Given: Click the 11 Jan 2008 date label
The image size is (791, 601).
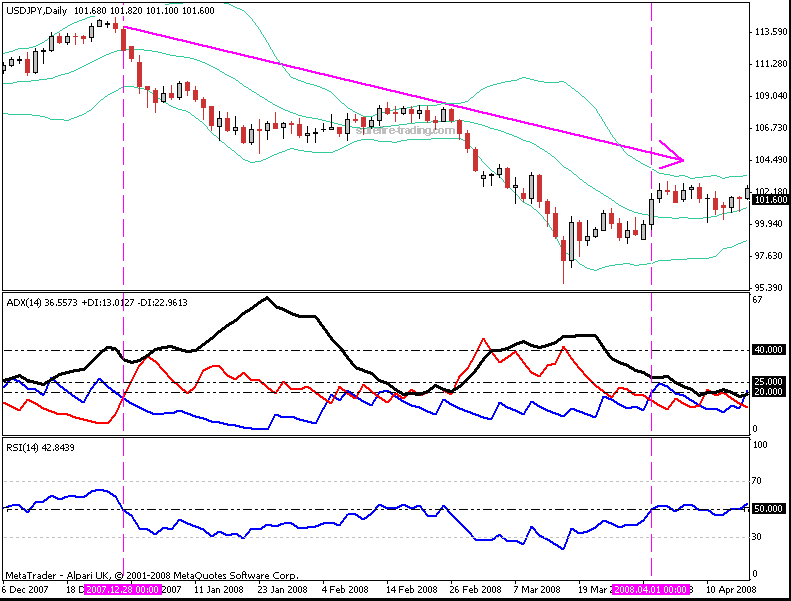Looking at the screenshot, I should point(218,589).
